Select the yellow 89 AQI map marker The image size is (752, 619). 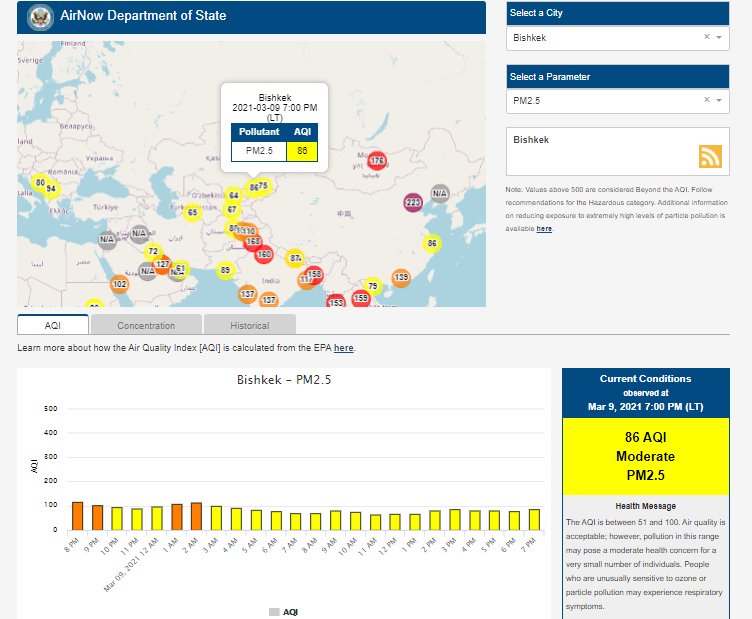pos(225,270)
